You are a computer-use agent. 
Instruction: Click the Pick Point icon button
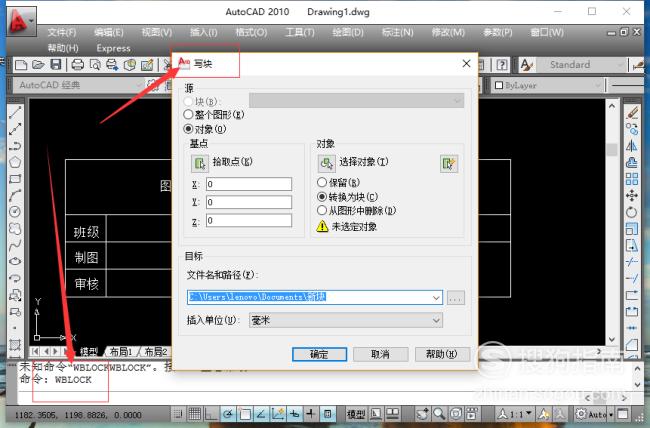pyautogui.click(x=200, y=163)
